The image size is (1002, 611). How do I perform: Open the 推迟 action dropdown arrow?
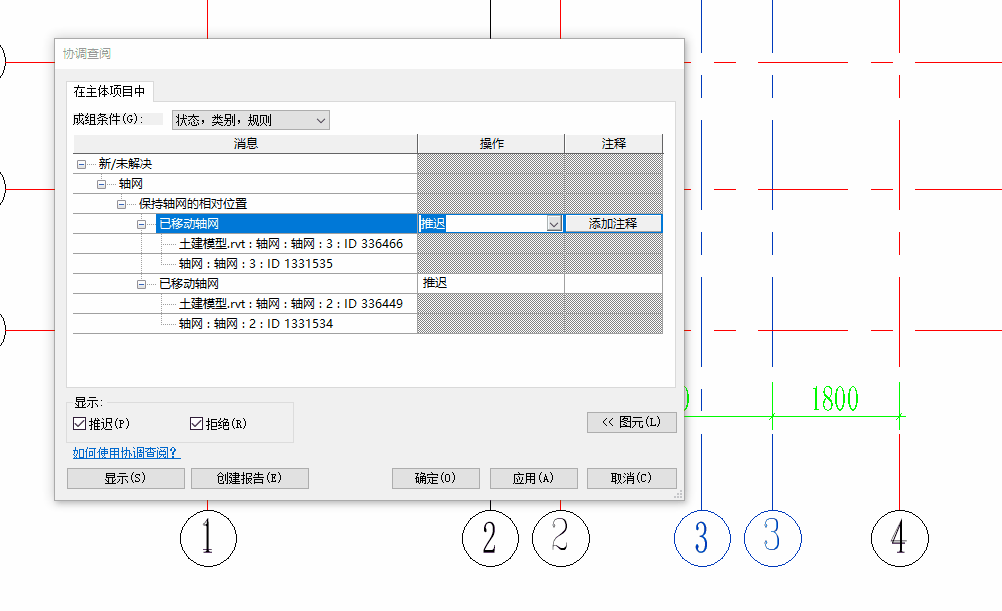point(554,224)
